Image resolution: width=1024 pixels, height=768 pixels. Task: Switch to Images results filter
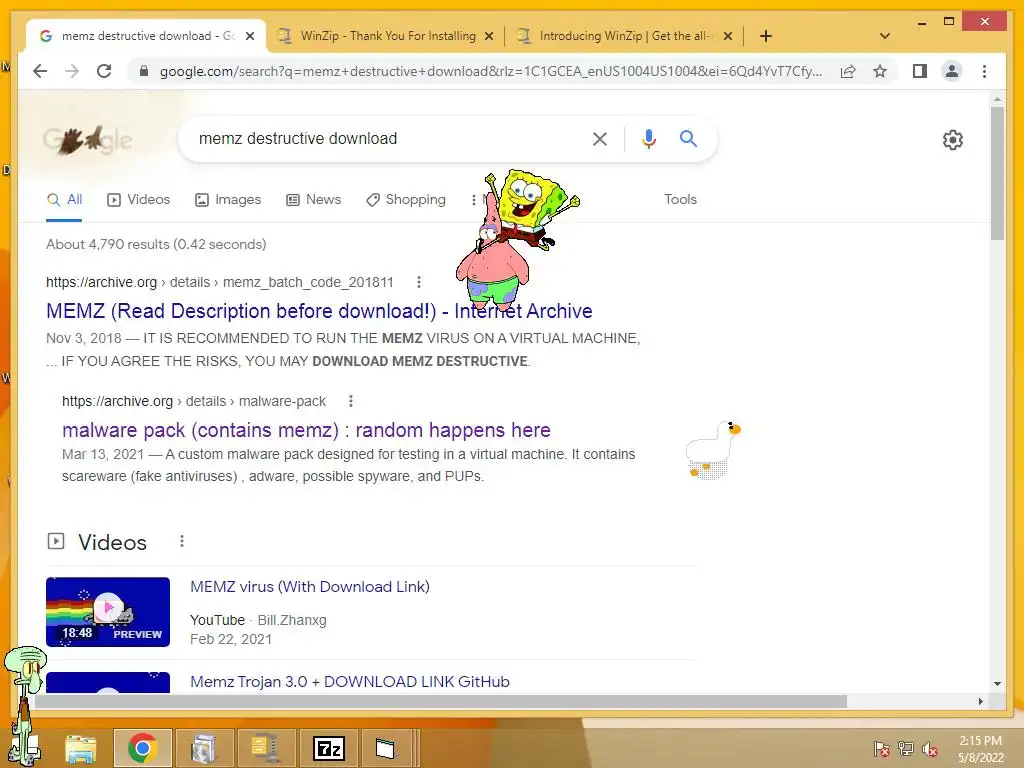click(x=228, y=199)
